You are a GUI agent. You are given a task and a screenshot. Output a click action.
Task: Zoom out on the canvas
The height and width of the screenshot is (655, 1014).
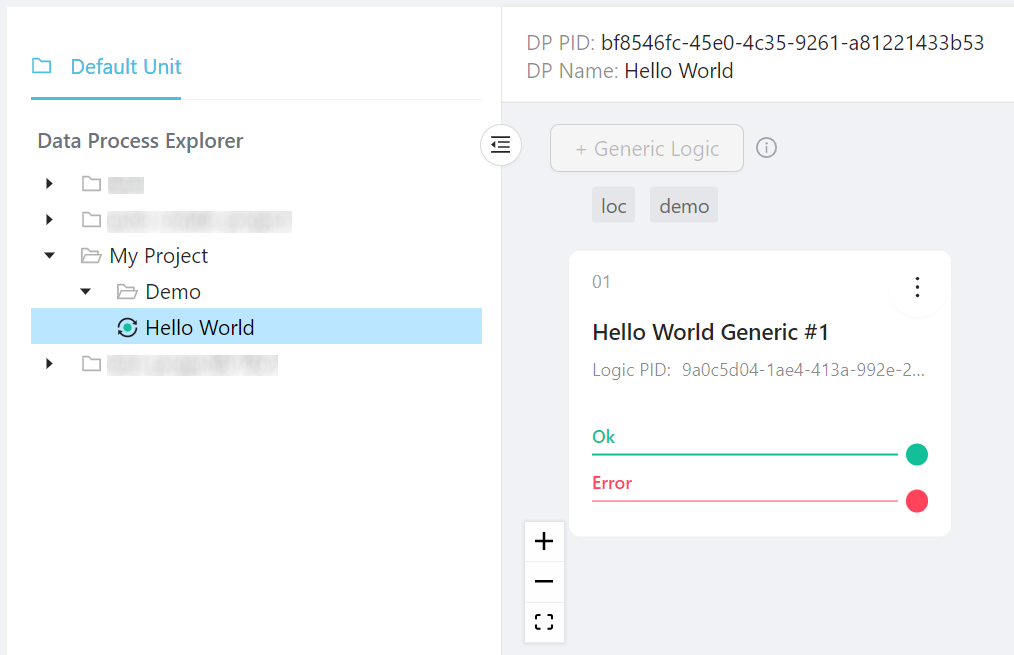pyautogui.click(x=544, y=582)
